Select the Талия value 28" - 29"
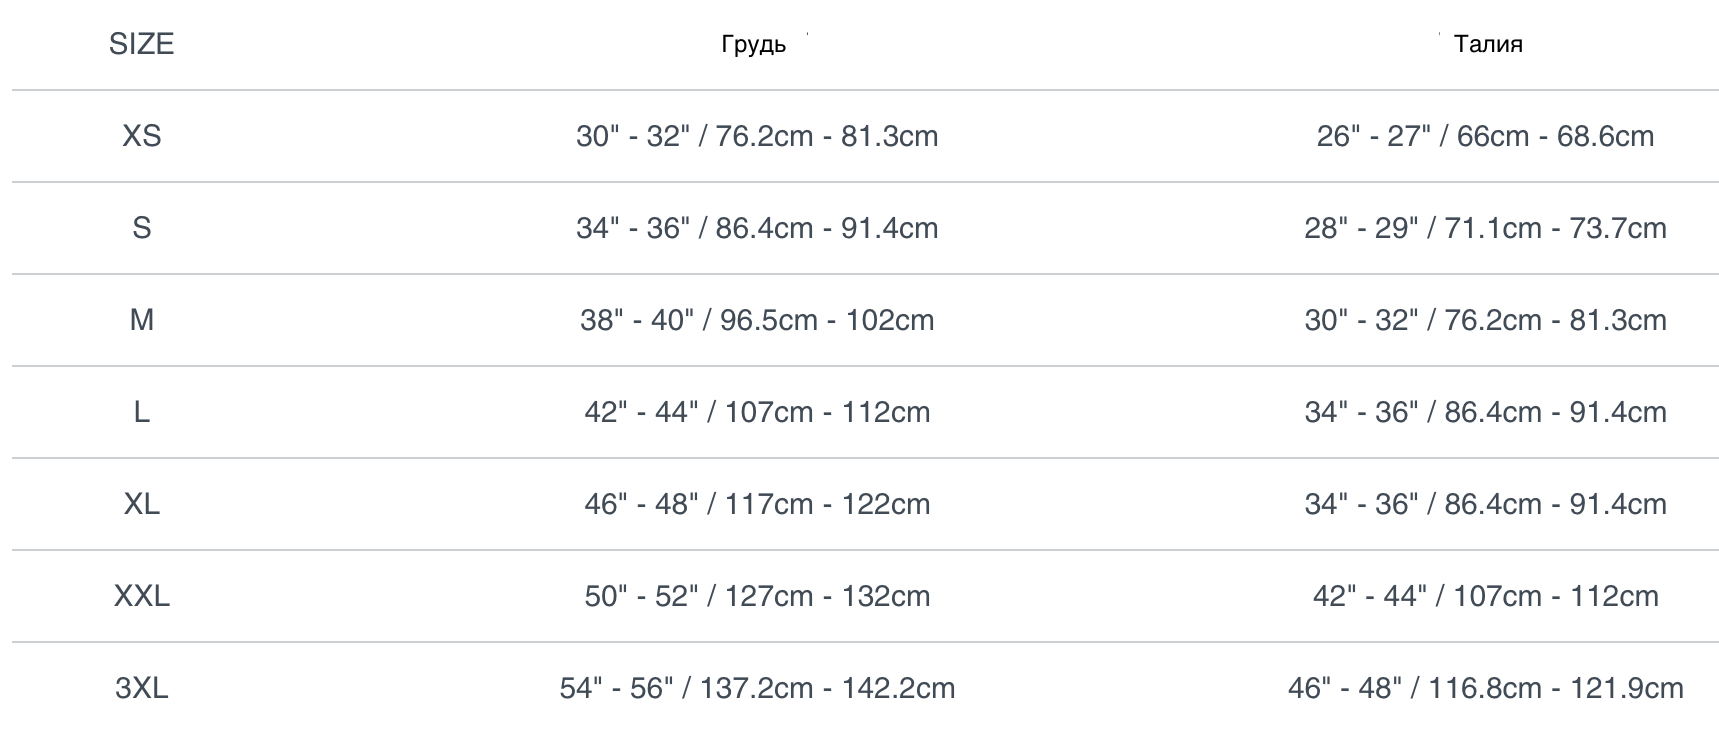 point(1485,228)
